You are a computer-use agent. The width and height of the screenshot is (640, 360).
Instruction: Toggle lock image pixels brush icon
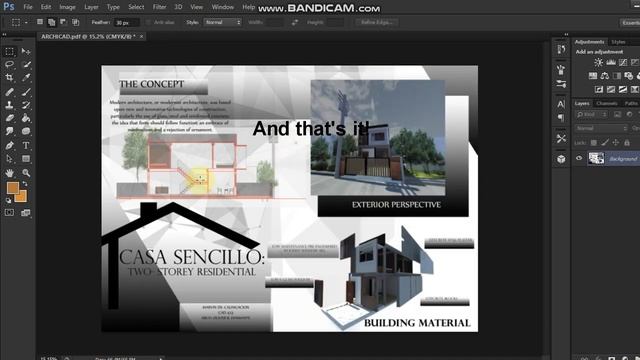(604, 142)
